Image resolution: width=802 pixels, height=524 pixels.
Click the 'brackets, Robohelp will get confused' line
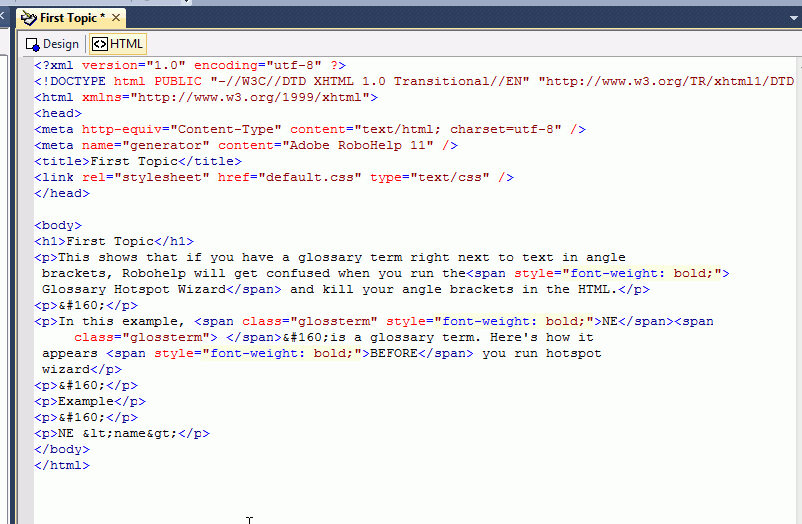point(386,273)
